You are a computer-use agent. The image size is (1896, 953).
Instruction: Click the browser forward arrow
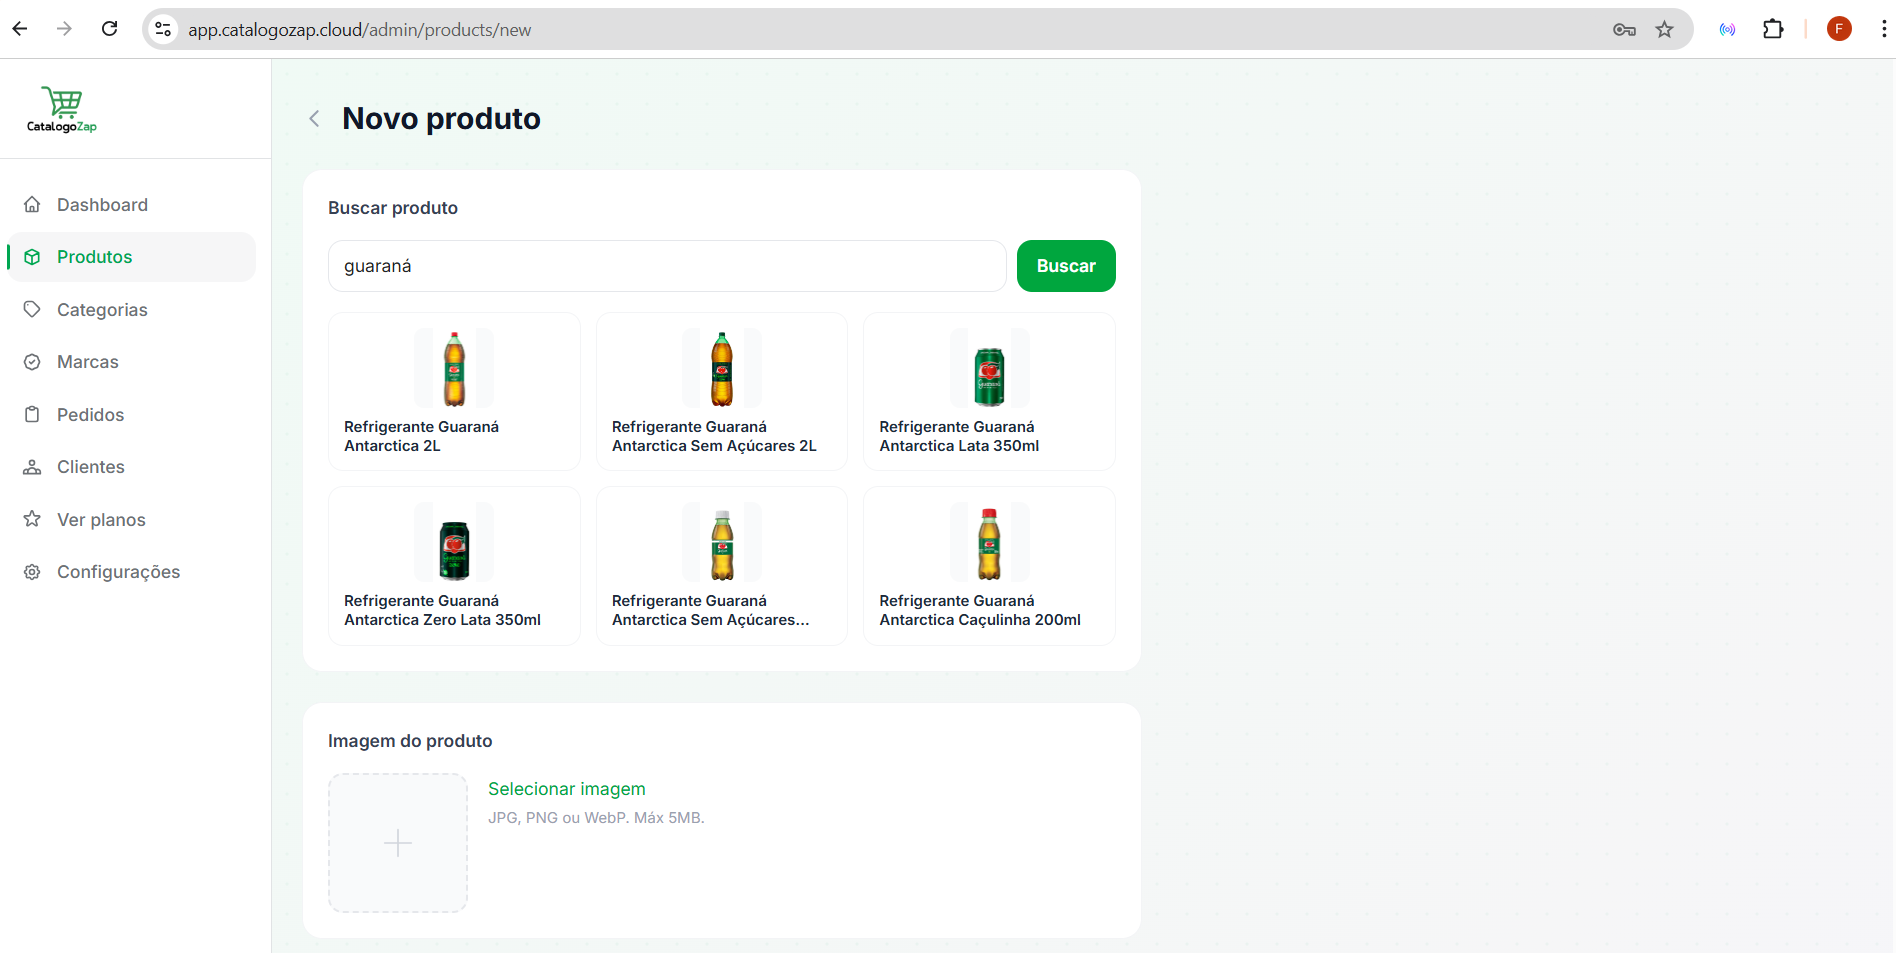pyautogui.click(x=64, y=29)
